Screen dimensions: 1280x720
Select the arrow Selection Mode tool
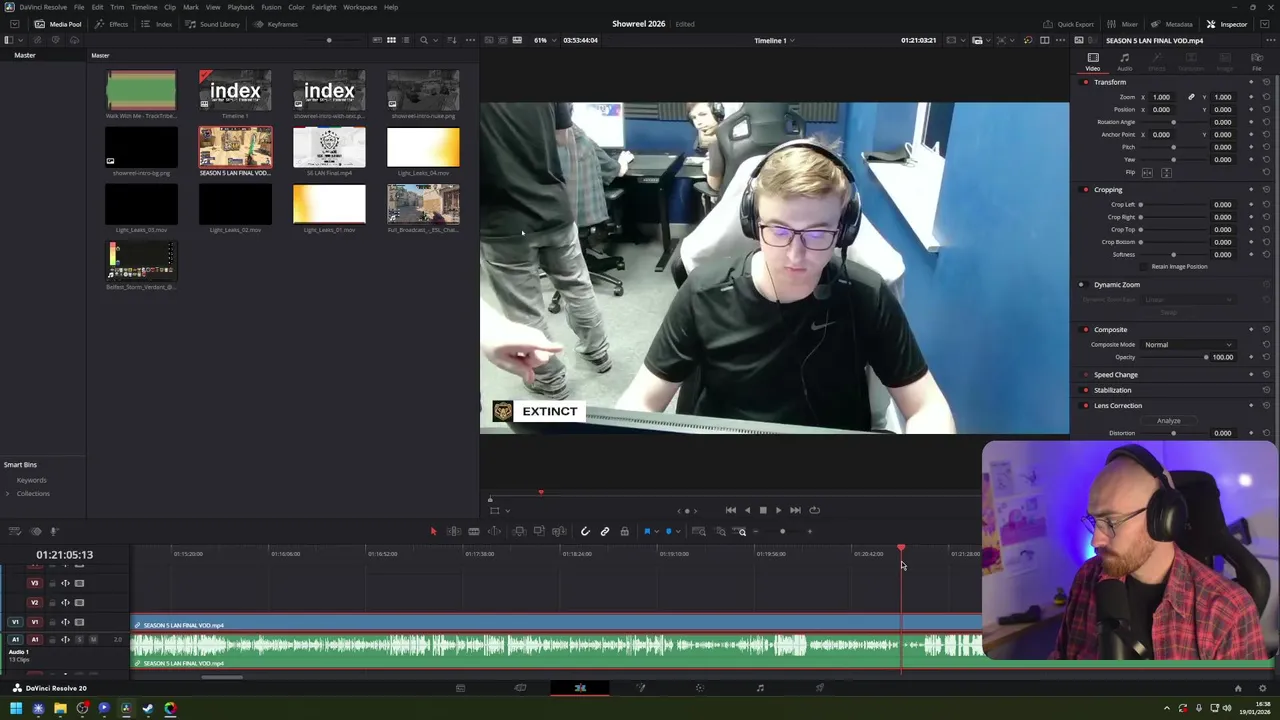[433, 531]
